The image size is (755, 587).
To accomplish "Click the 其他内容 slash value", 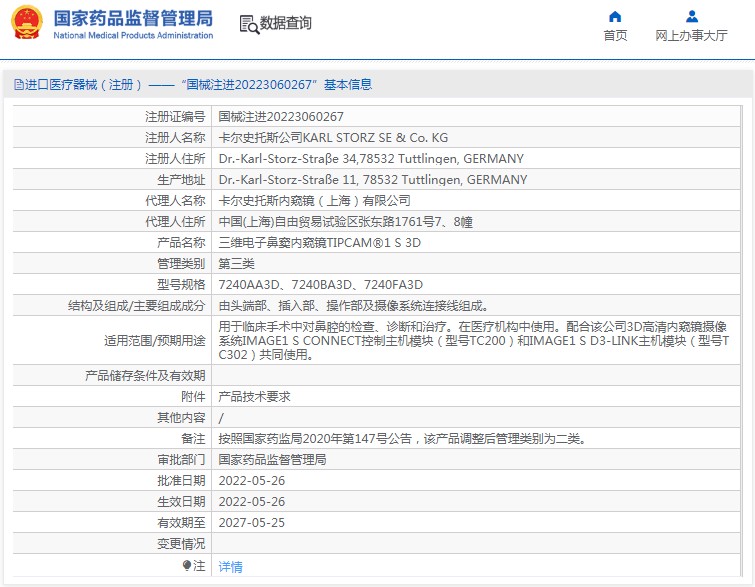I will click(221, 418).
